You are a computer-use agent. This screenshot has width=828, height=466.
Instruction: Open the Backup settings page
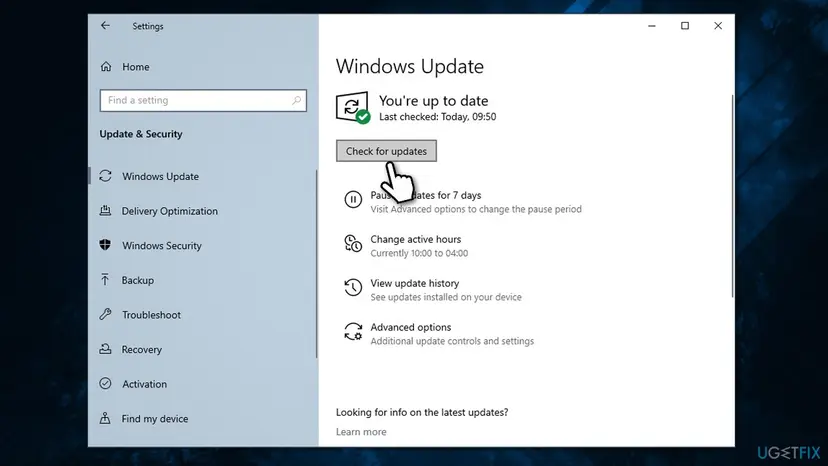click(x=137, y=280)
